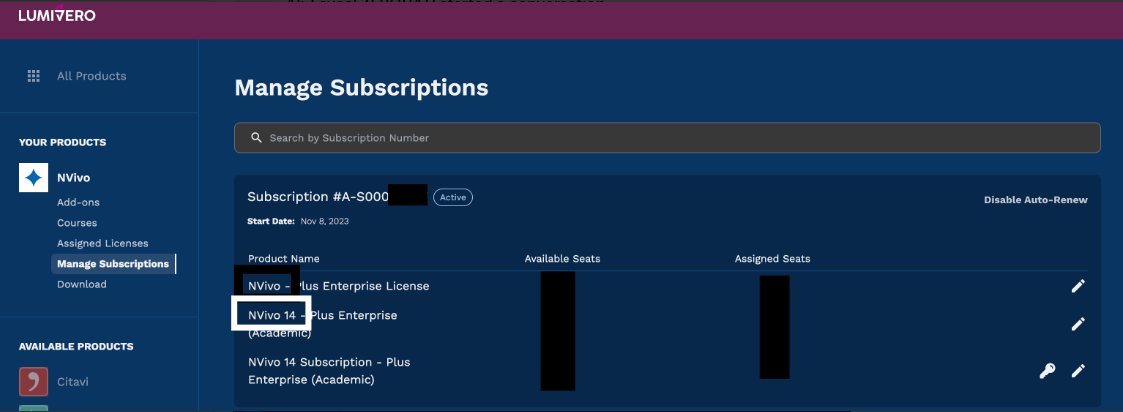Click Available Seats column header
Viewport: 1123px width, 412px height.
(x=562, y=259)
